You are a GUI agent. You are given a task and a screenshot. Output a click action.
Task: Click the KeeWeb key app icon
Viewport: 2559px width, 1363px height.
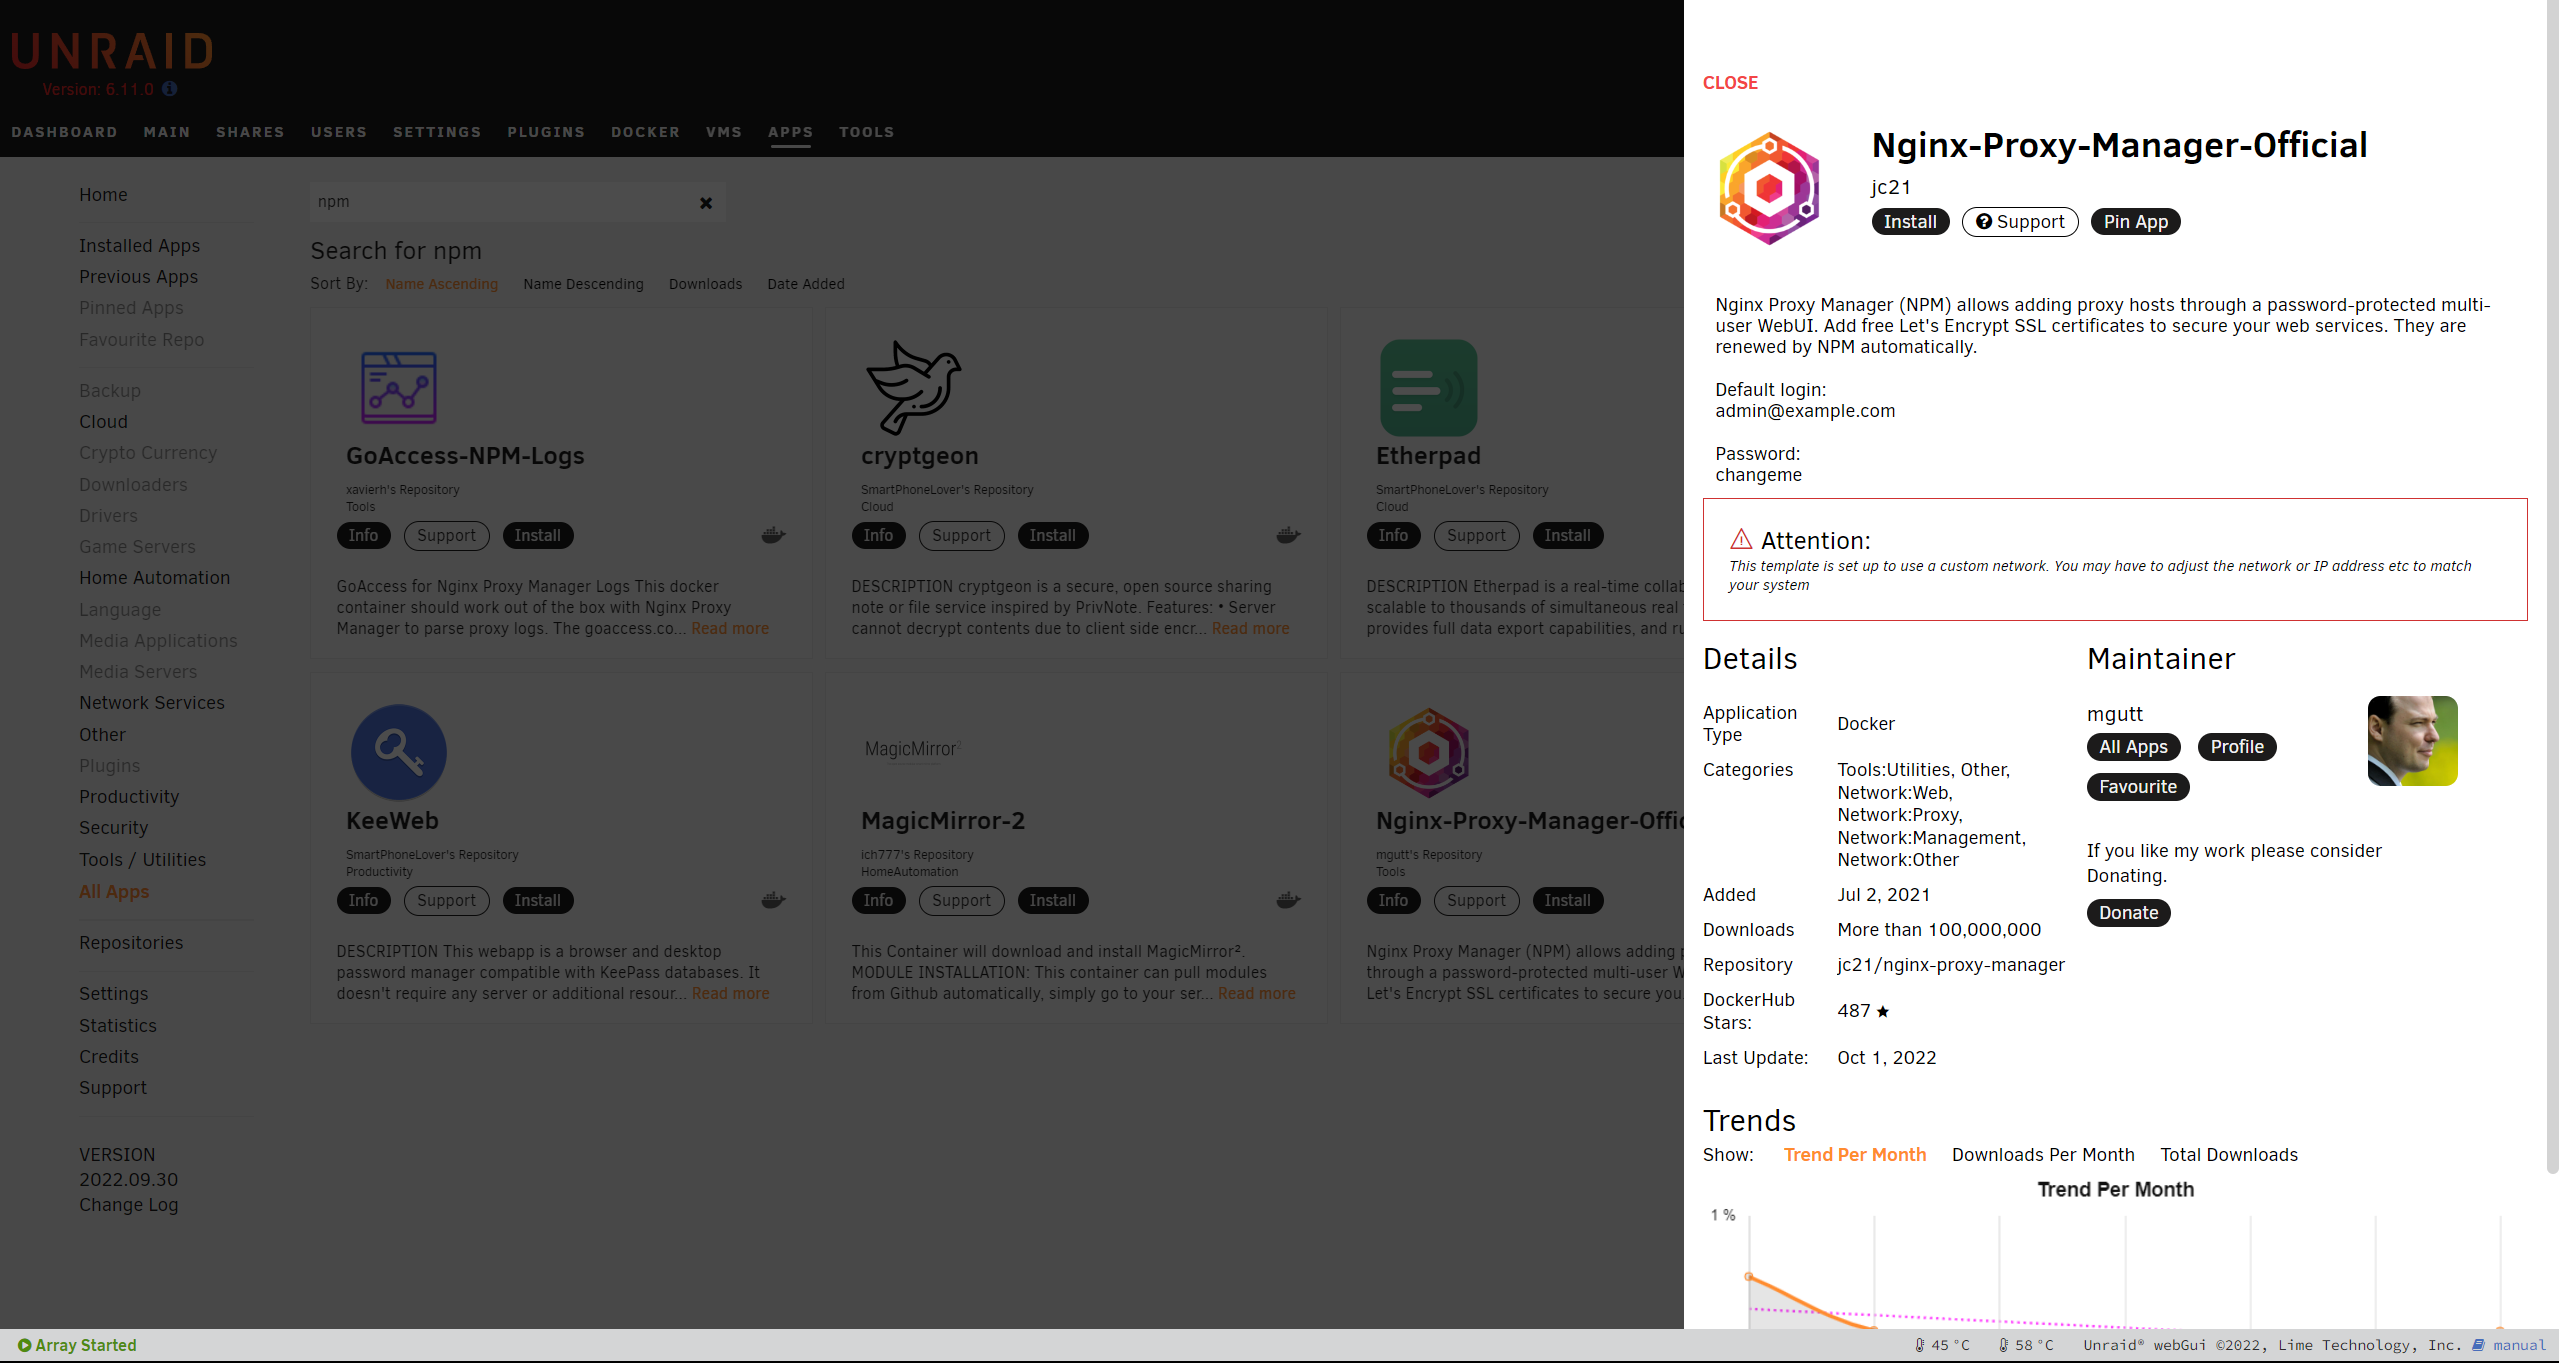[398, 752]
